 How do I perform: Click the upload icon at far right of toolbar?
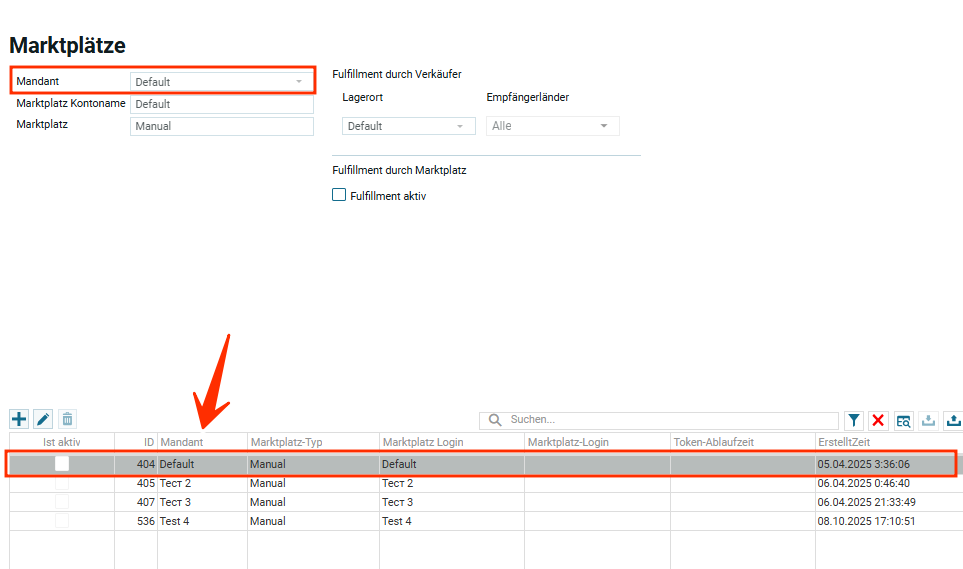952,421
